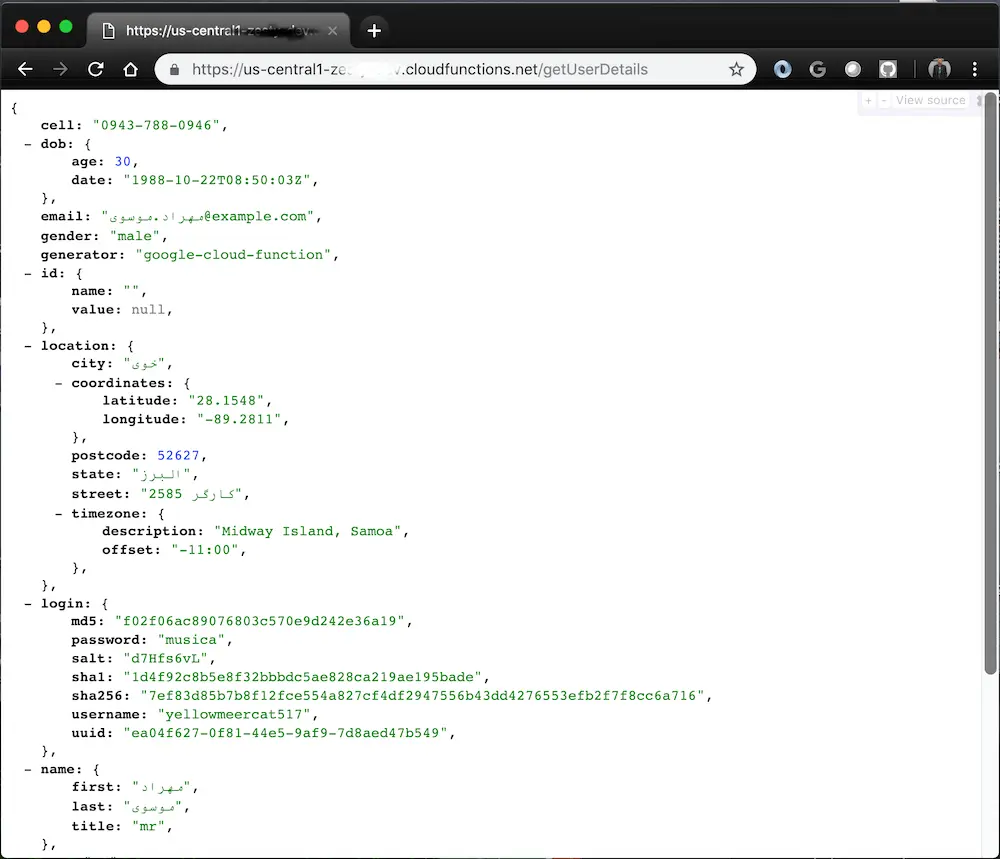Collapse the dob JSON object
1000x859 pixels.
pyautogui.click(x=28, y=143)
